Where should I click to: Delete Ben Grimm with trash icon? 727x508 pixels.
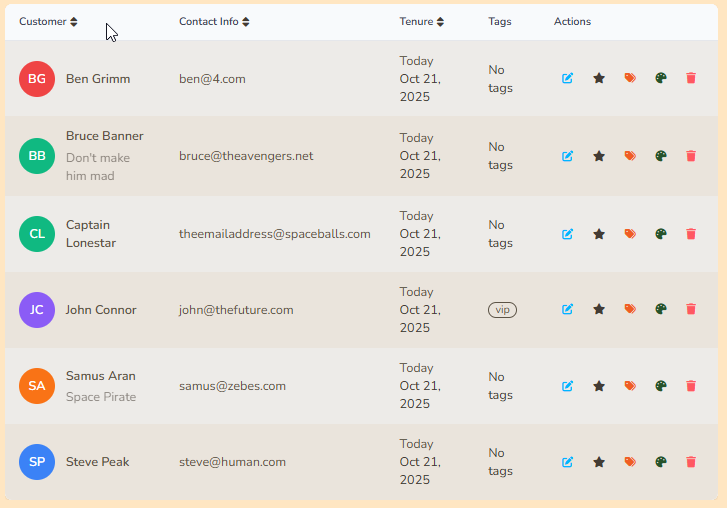(x=691, y=78)
